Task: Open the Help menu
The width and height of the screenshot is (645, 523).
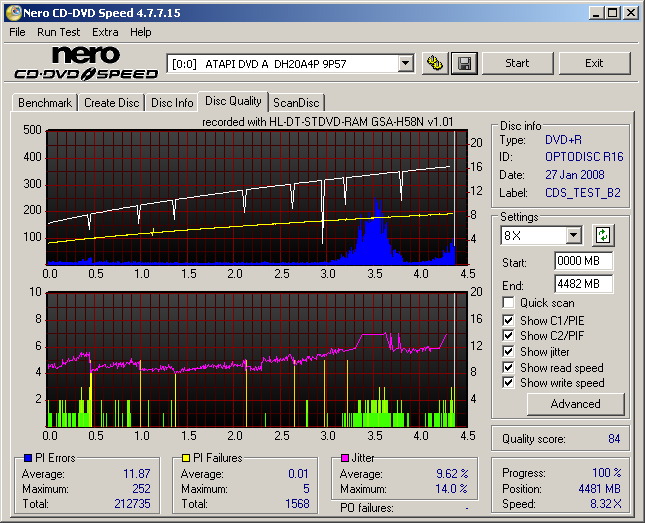Action: (x=141, y=32)
